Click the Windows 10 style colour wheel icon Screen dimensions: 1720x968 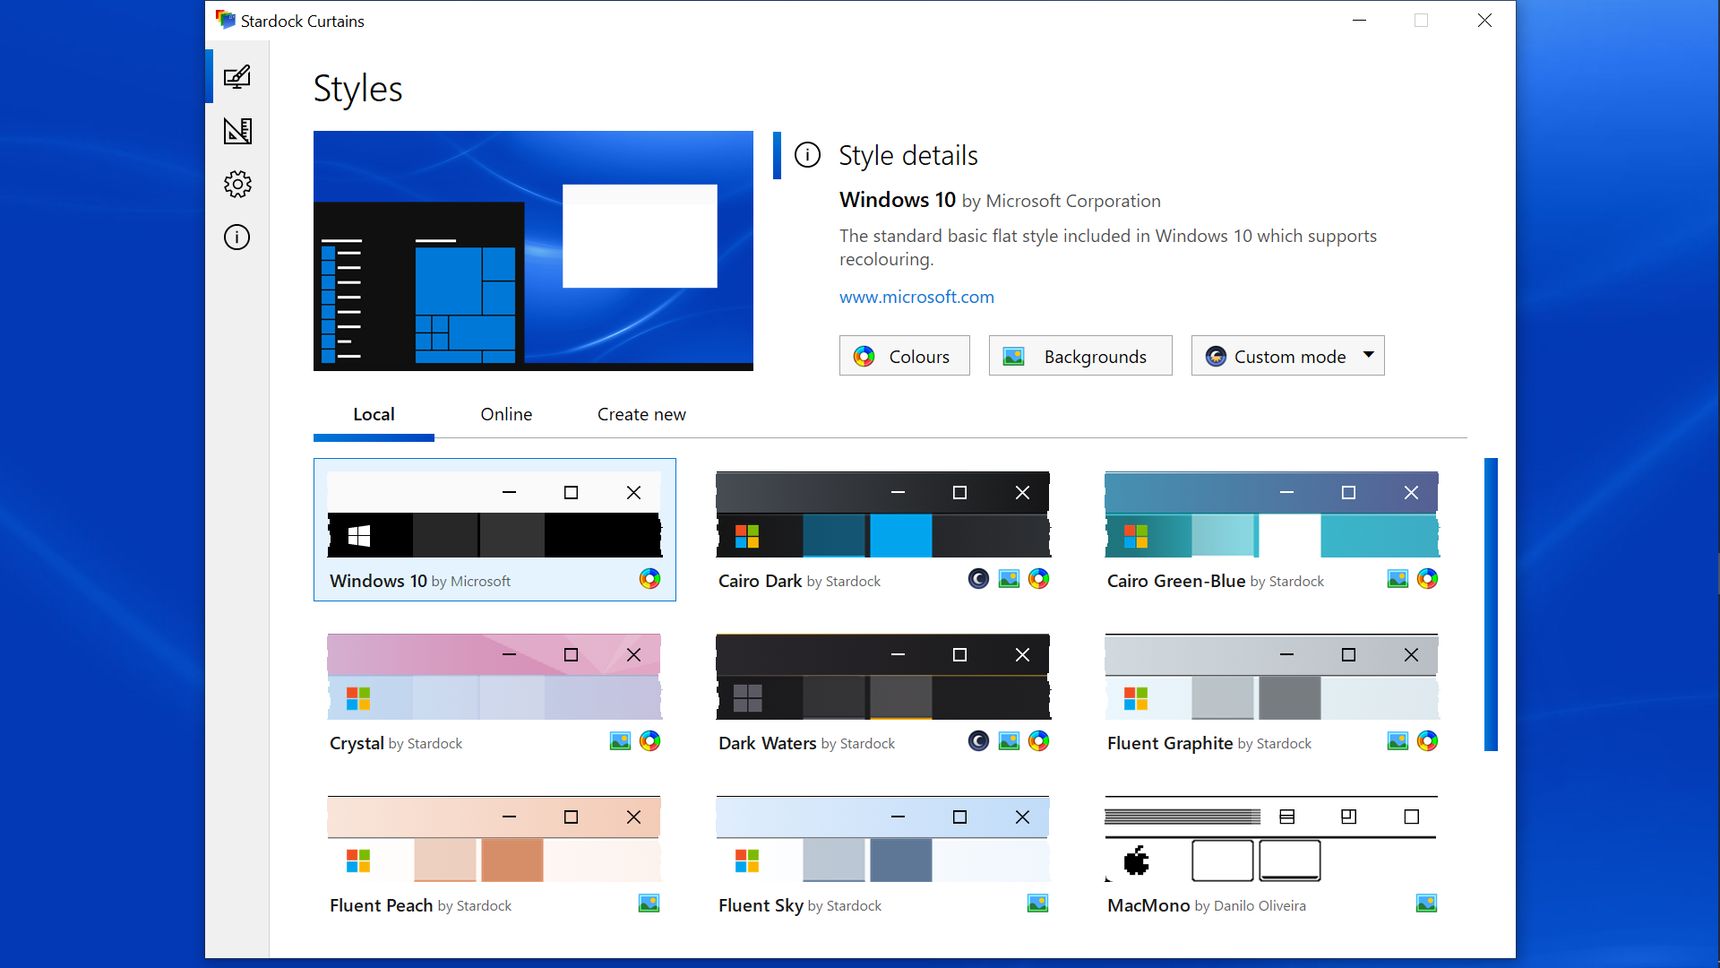click(650, 579)
